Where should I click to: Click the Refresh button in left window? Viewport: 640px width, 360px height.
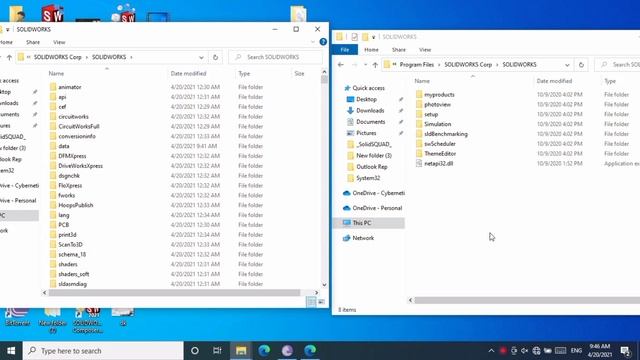coord(216,57)
